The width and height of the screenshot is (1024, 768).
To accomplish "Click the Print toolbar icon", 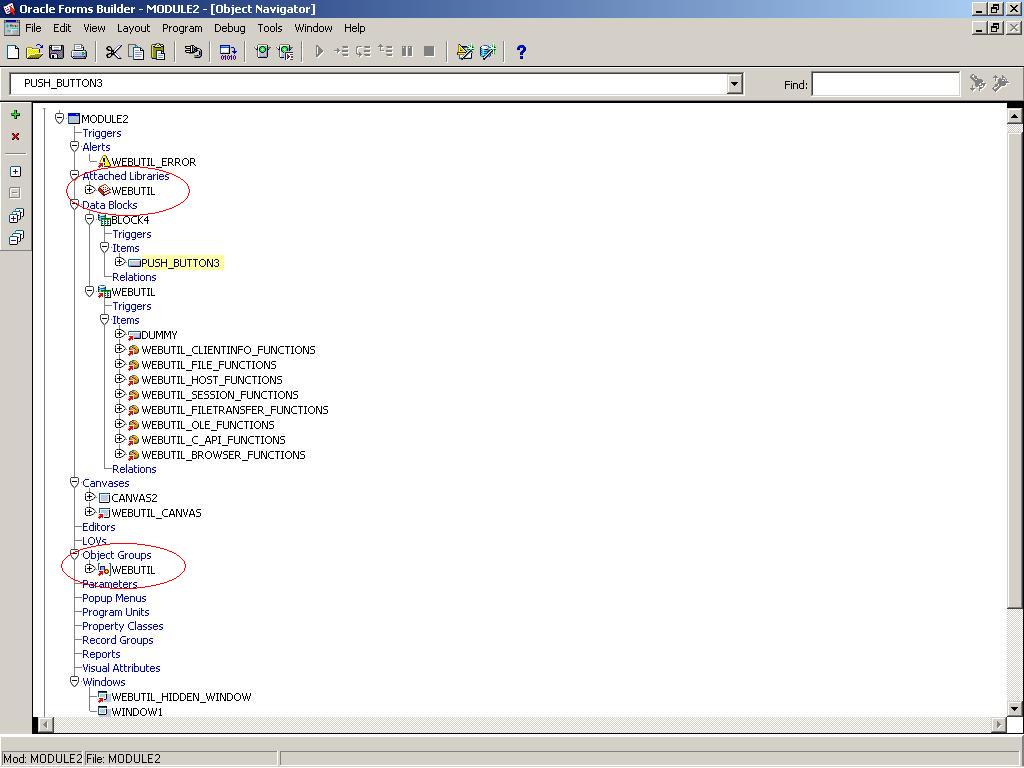I will (78, 52).
